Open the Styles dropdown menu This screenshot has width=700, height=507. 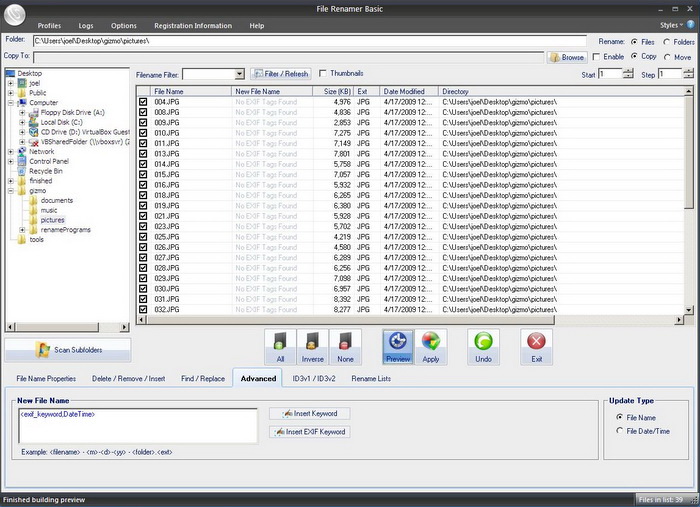(672, 25)
